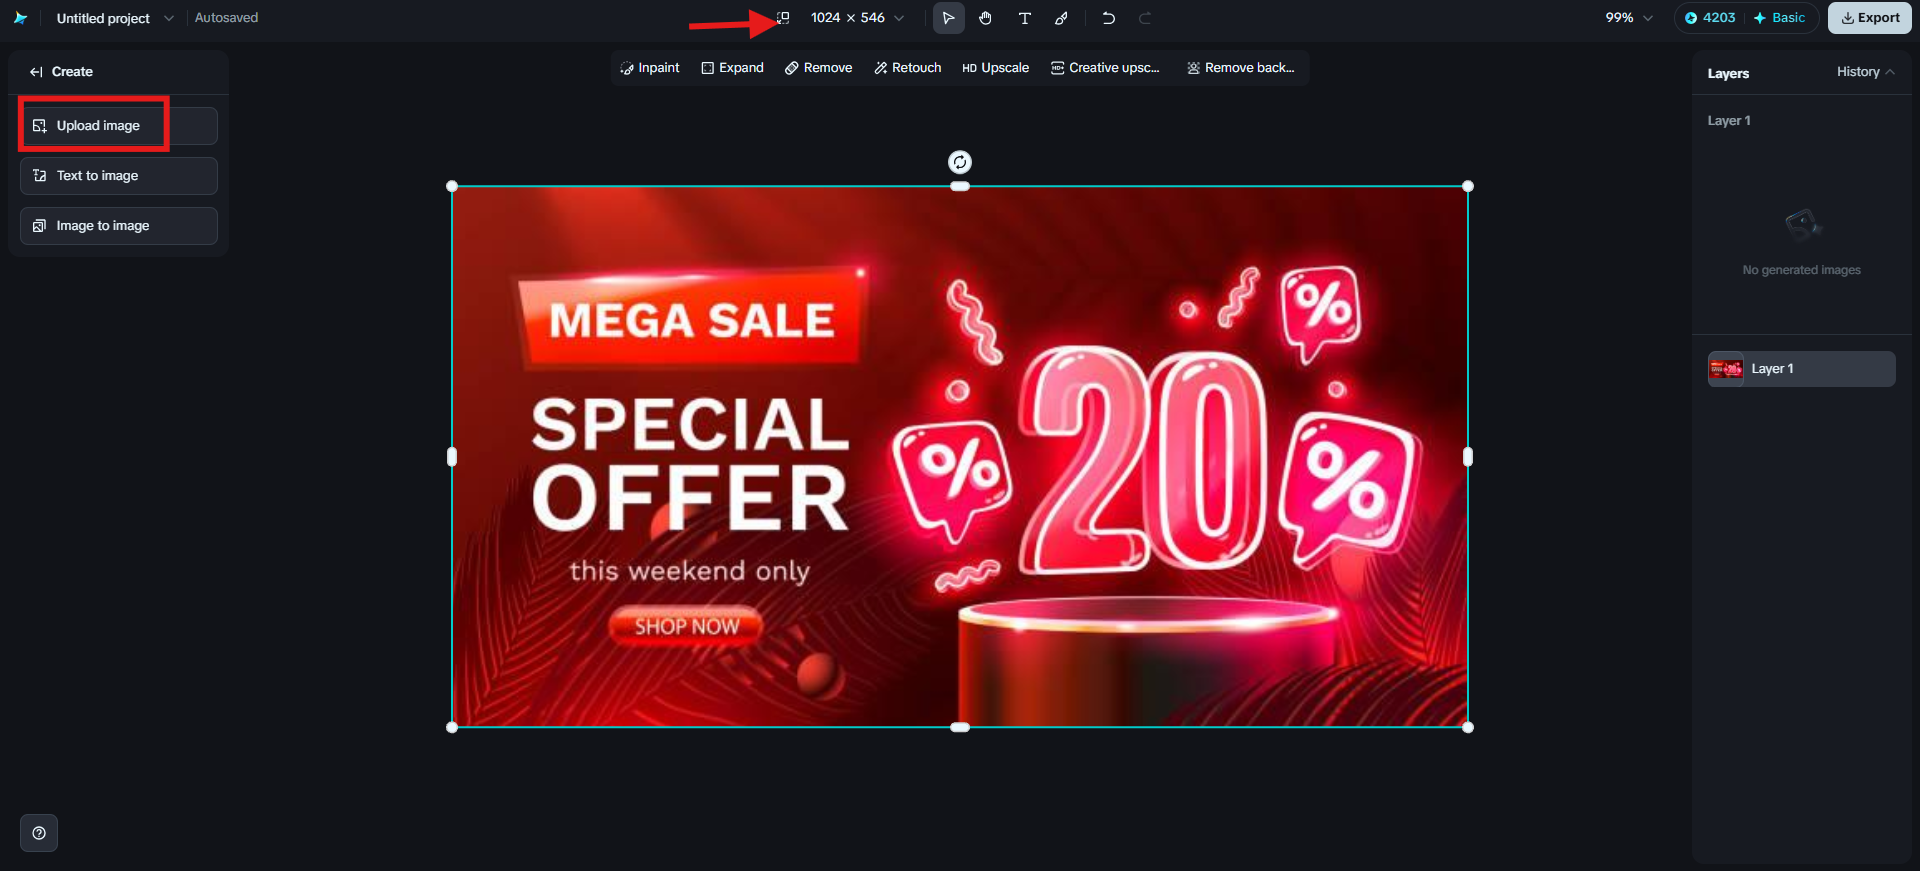Undo the last action
The image size is (1920, 871).
pyautogui.click(x=1108, y=18)
